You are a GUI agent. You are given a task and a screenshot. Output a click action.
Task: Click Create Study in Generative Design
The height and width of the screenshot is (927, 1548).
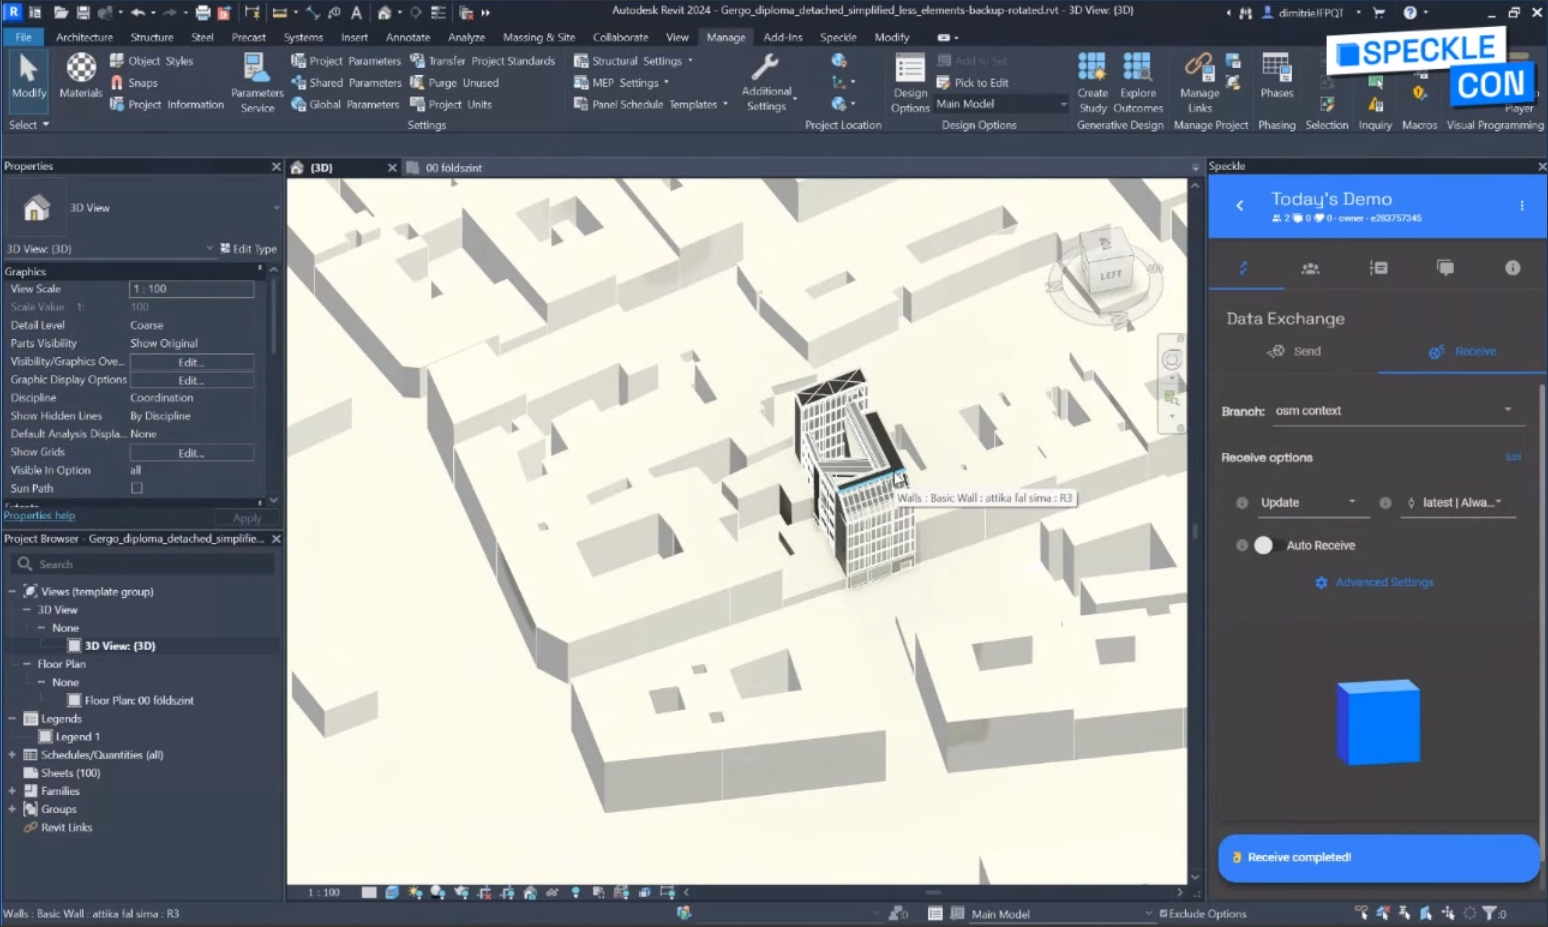click(1092, 83)
